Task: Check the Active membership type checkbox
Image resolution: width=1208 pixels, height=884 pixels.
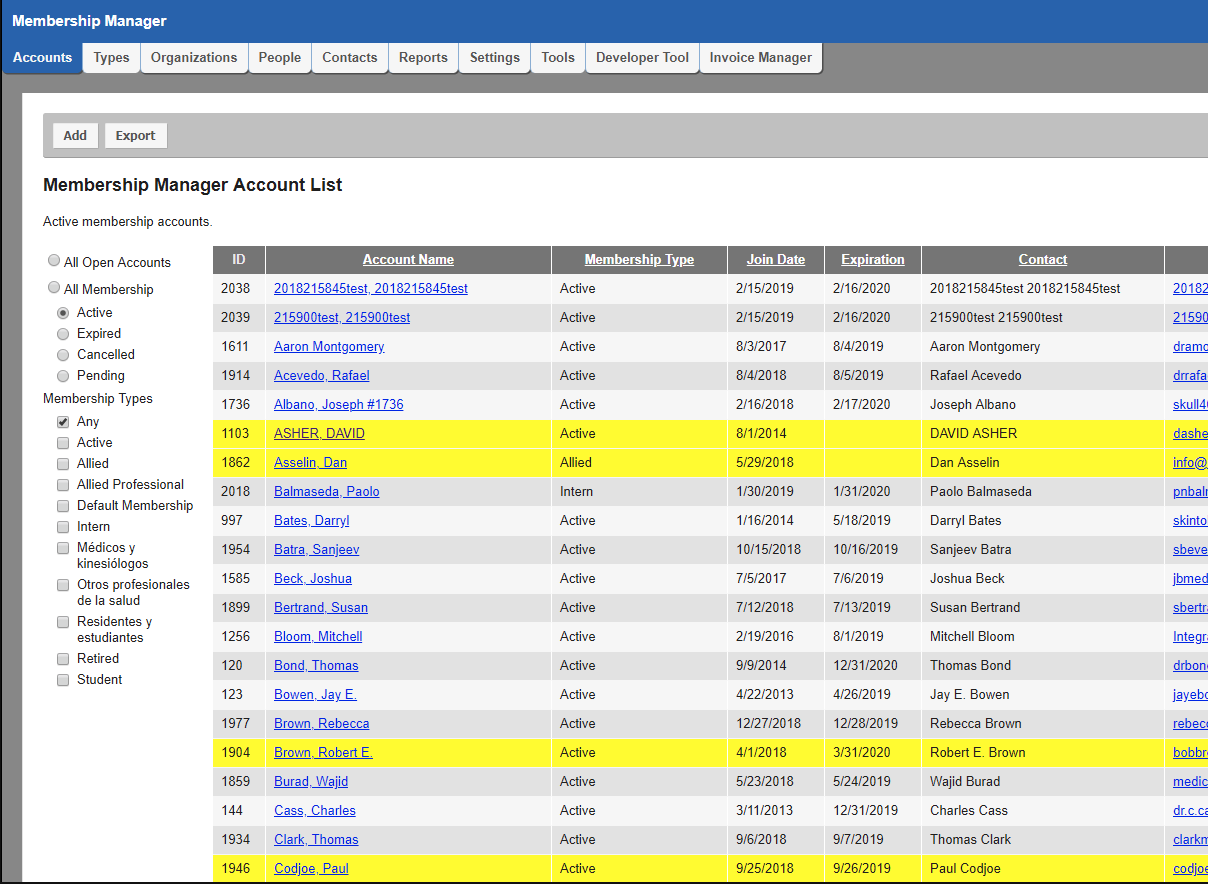Action: tap(63, 443)
